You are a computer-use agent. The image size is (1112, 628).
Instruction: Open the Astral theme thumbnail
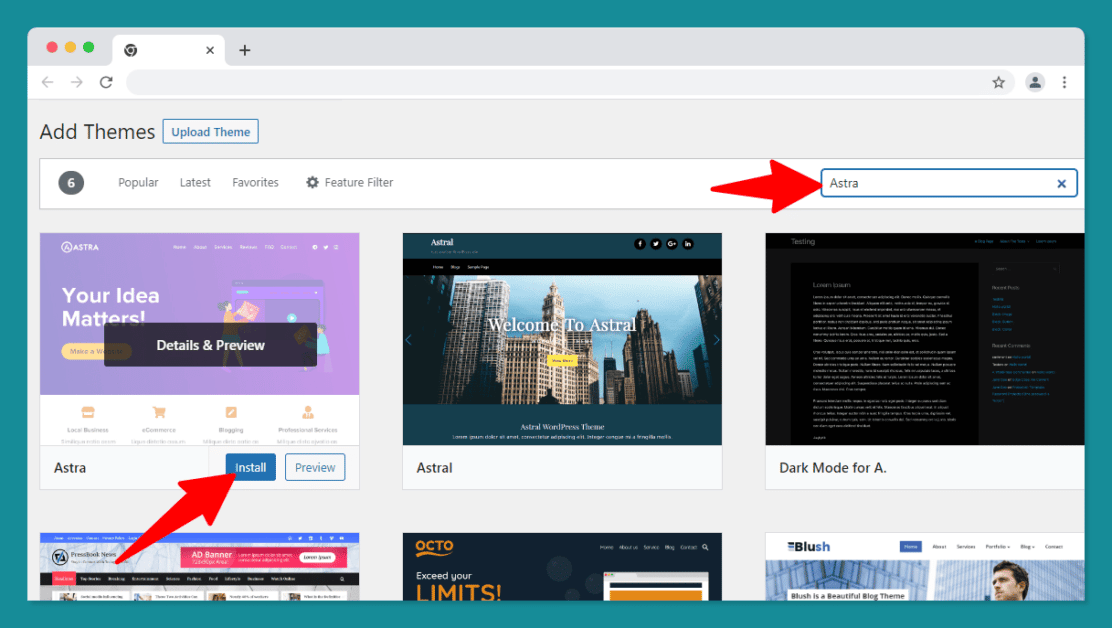point(562,339)
